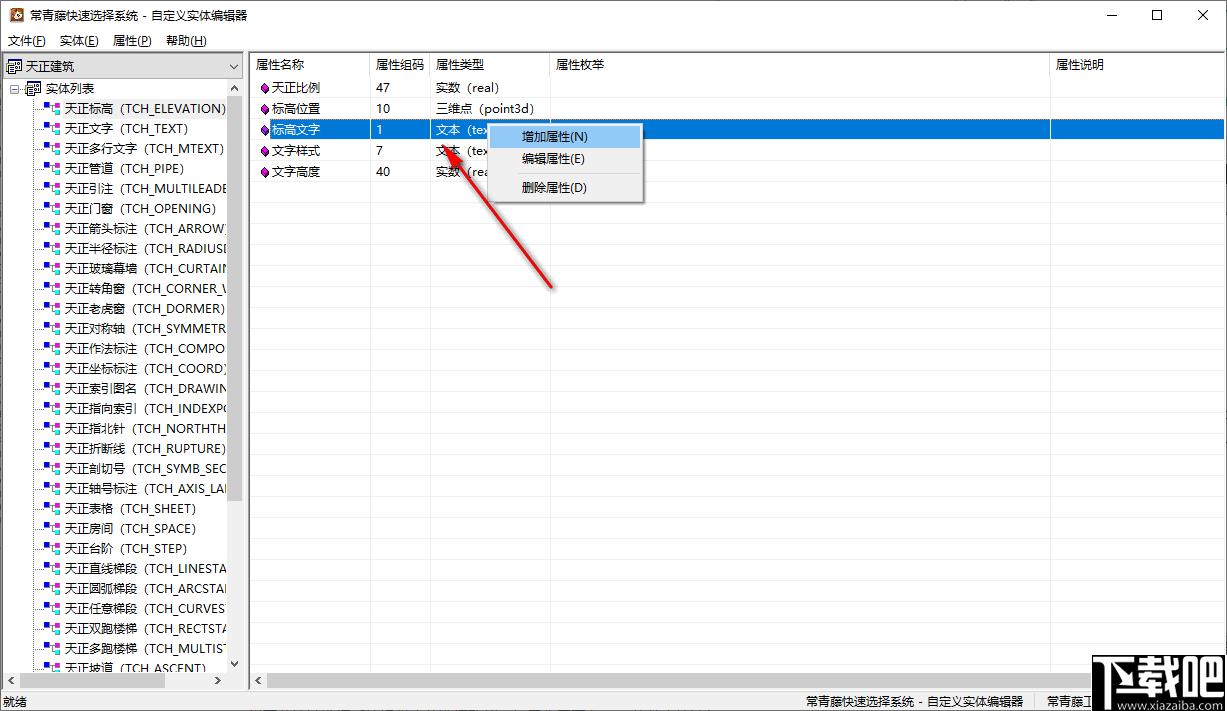Open the 帮助(H) menu
Image resolution: width=1227 pixels, height=711 pixels.
[x=186, y=41]
